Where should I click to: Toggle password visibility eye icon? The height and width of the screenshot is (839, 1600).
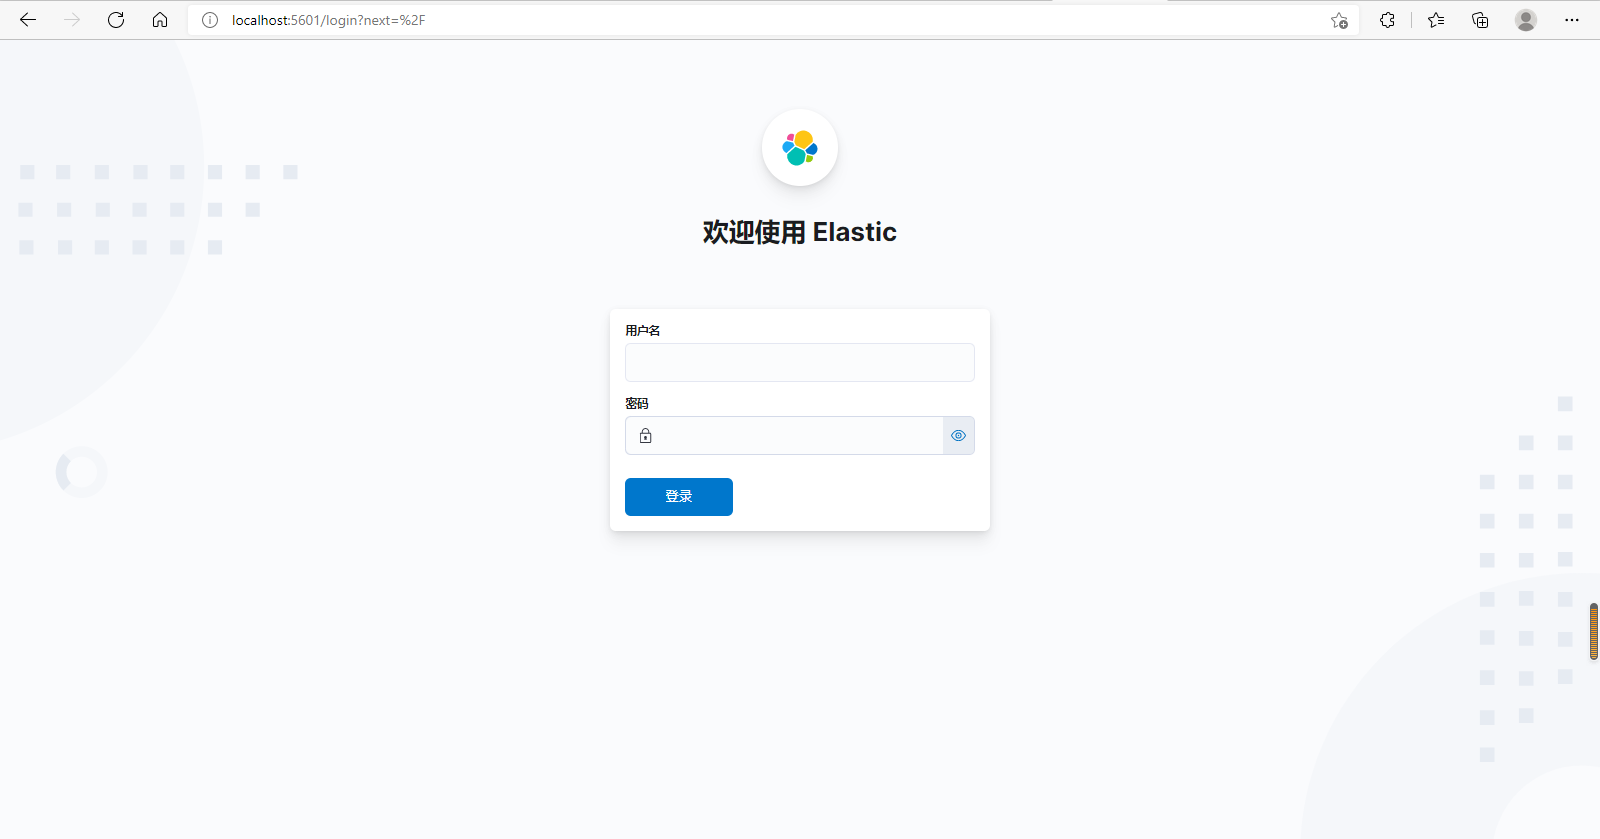(958, 435)
